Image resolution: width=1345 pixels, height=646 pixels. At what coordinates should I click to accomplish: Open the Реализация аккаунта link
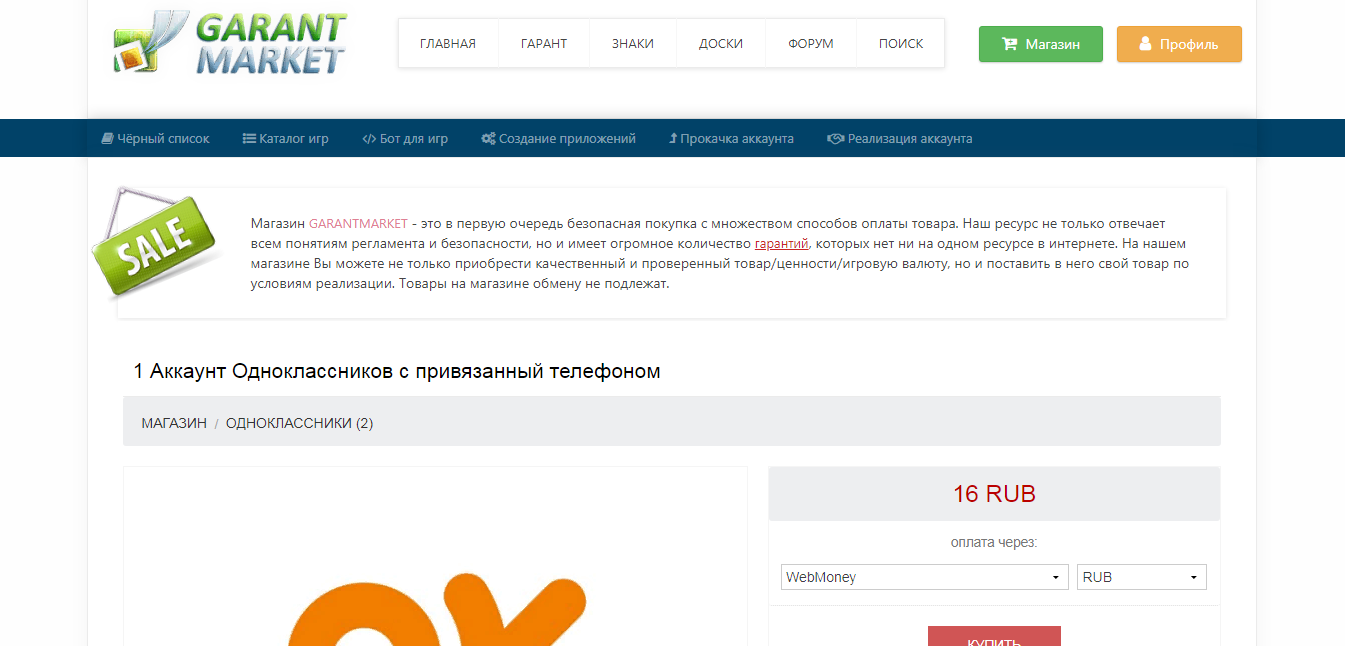click(900, 139)
